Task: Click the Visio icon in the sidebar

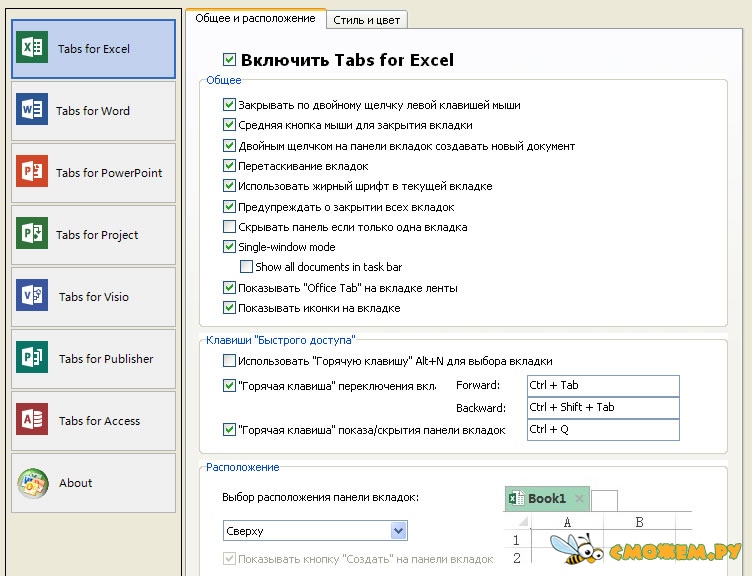Action: pos(32,295)
